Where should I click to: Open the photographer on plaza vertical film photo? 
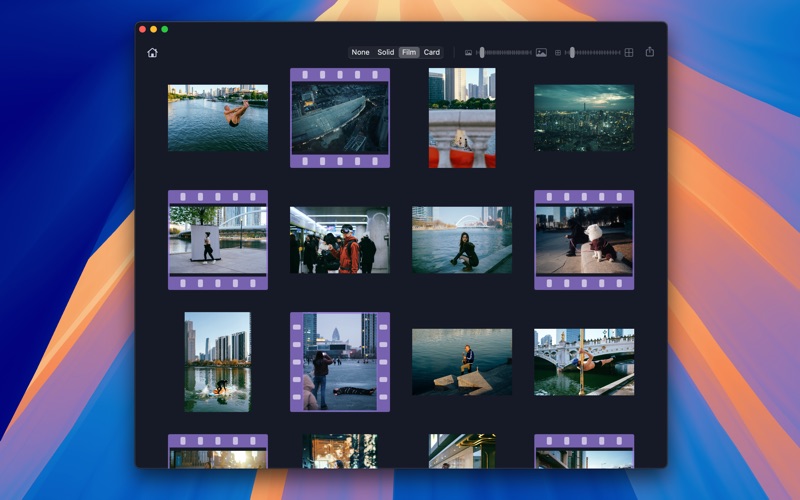pos(340,362)
